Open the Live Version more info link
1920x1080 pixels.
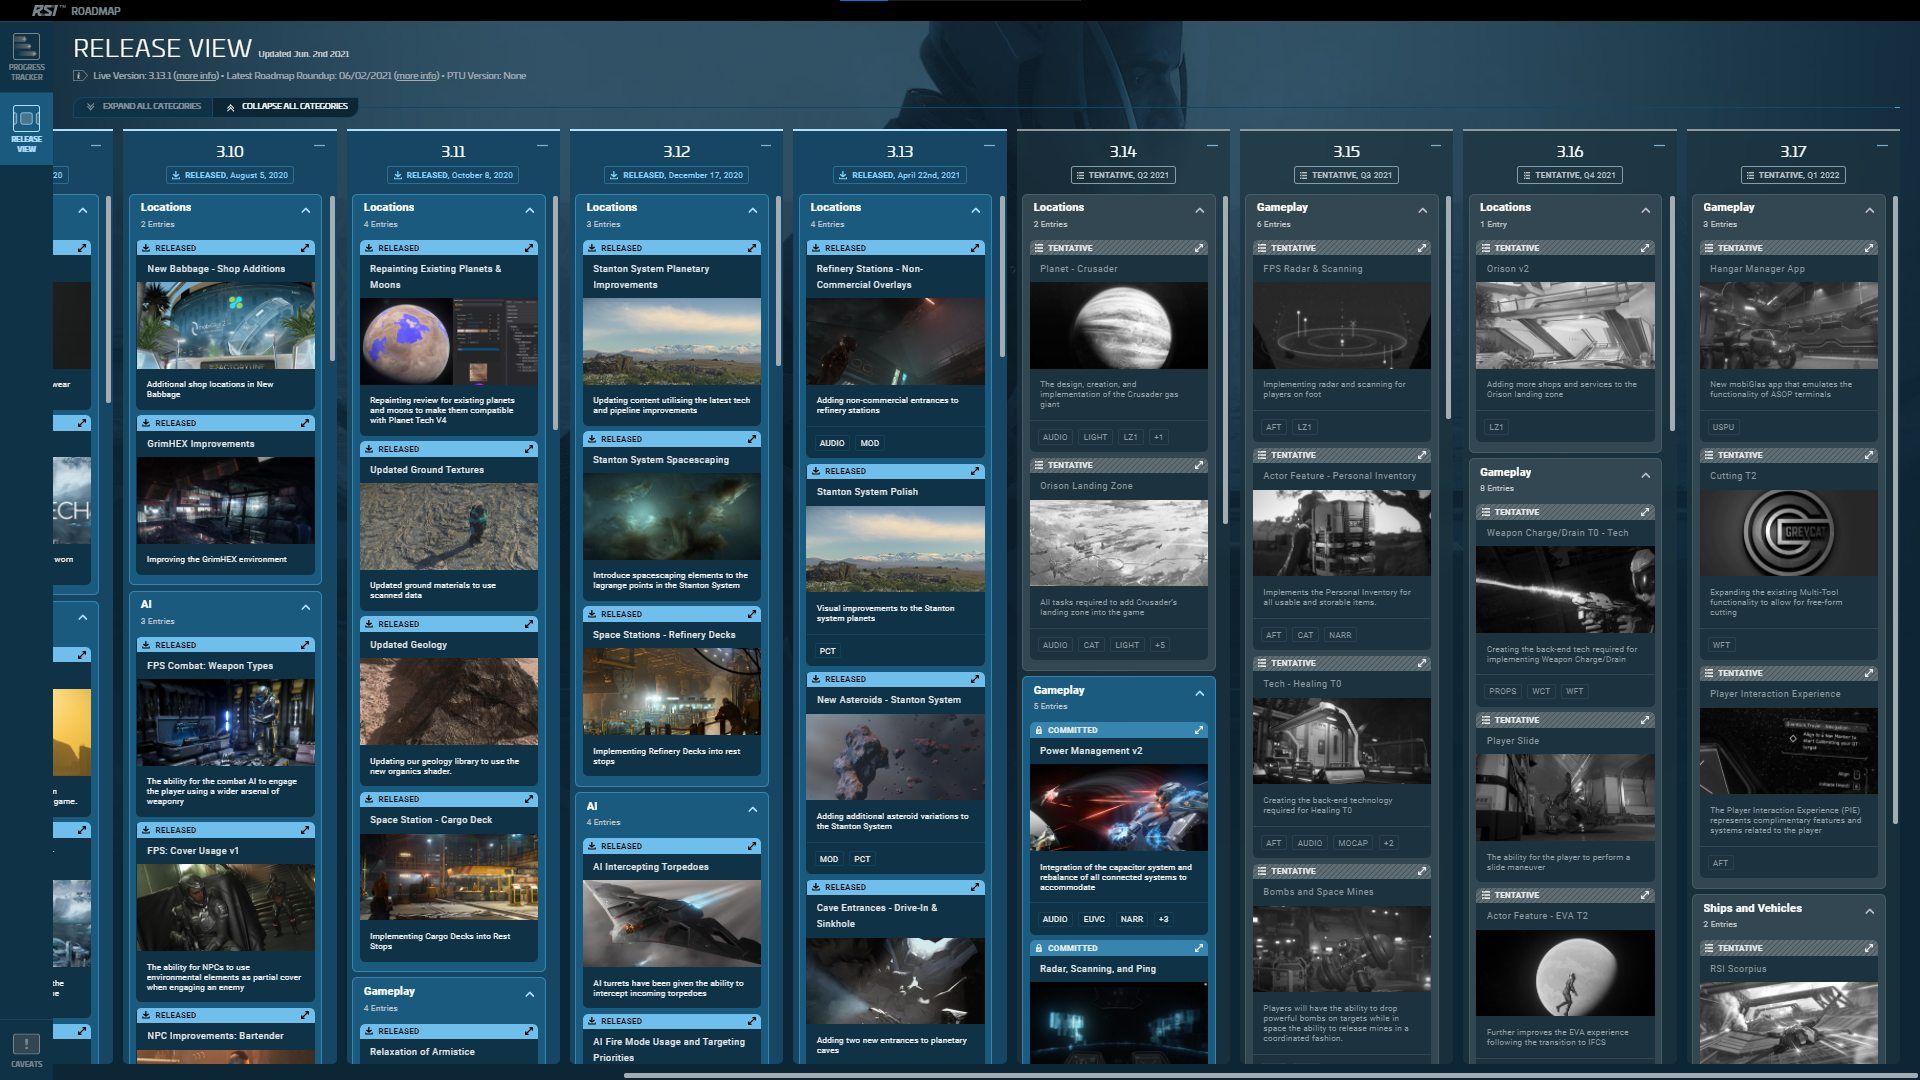(196, 76)
